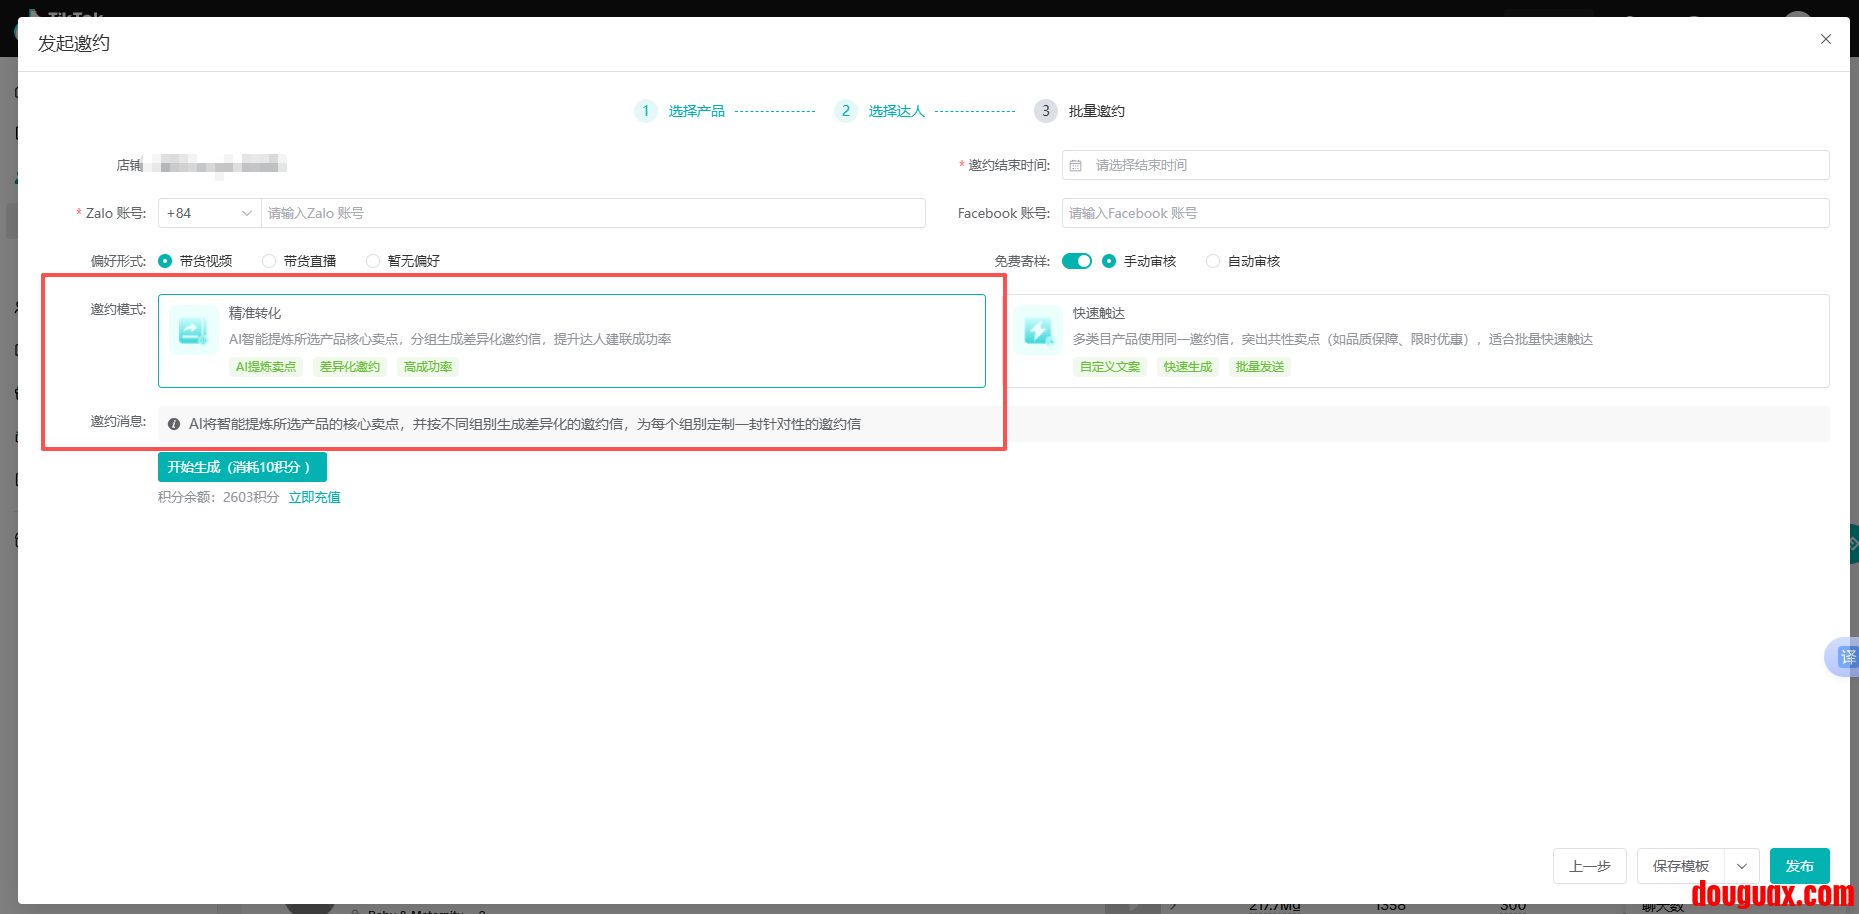Click 开始生成 (消耗10积分) button

click(242, 467)
